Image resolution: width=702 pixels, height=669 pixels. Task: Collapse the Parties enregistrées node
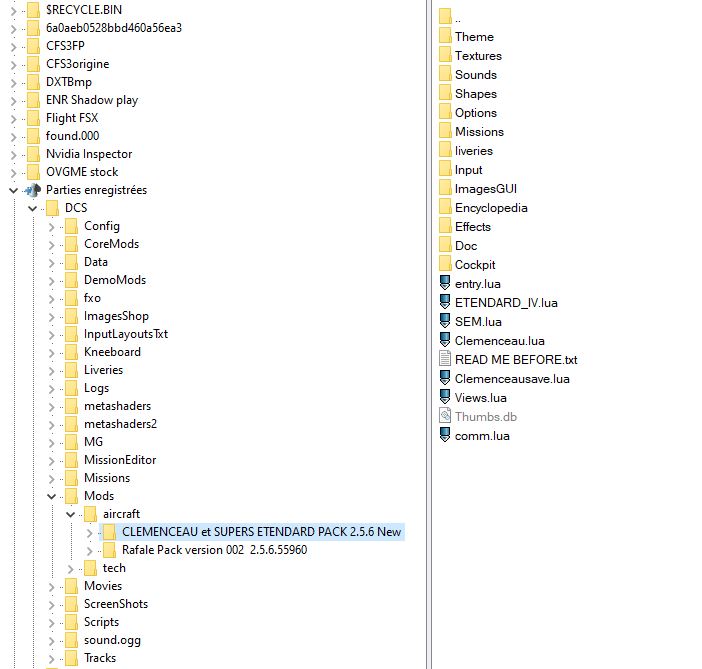coord(13,190)
